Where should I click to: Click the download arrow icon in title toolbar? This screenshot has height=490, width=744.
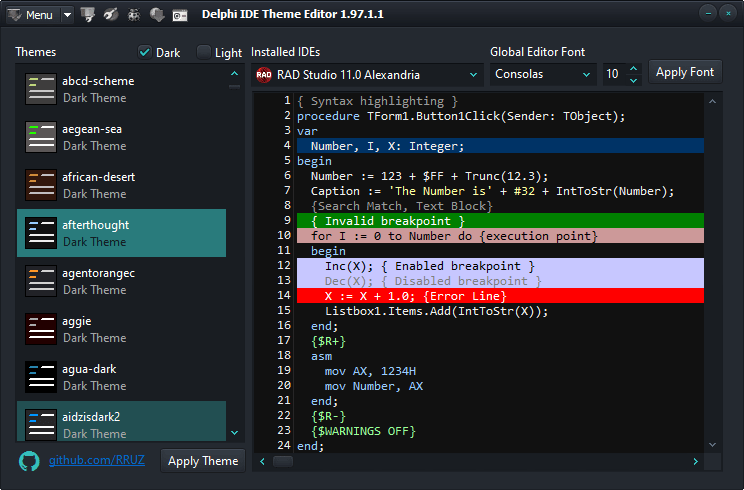click(157, 15)
